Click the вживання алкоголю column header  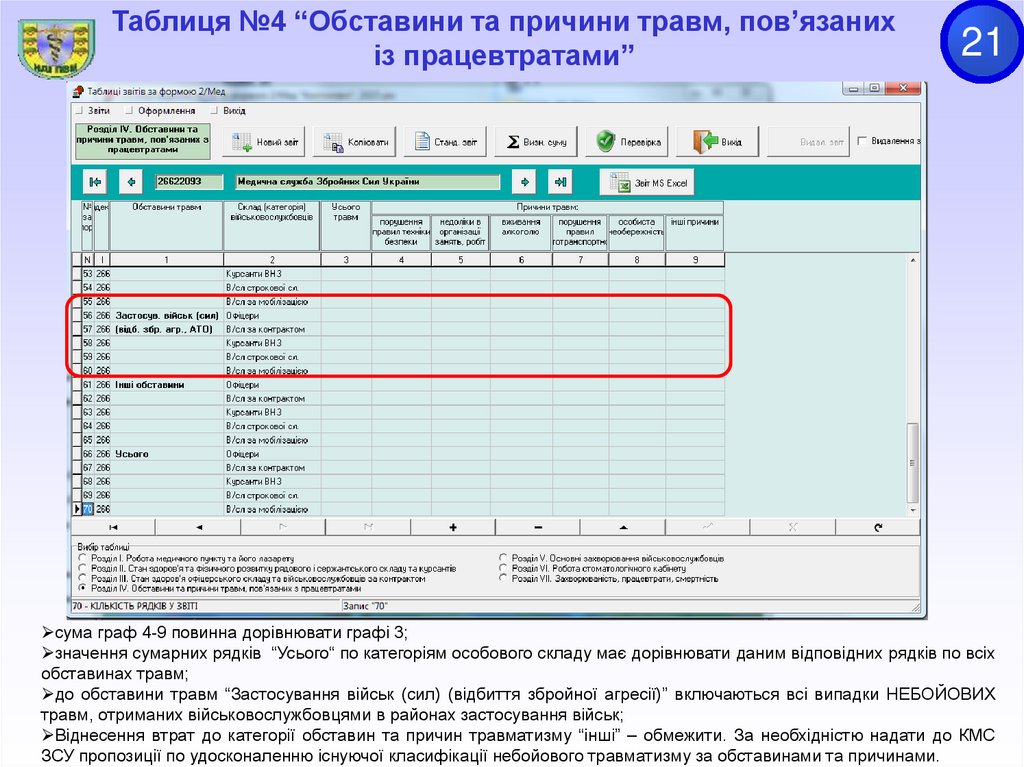click(520, 233)
